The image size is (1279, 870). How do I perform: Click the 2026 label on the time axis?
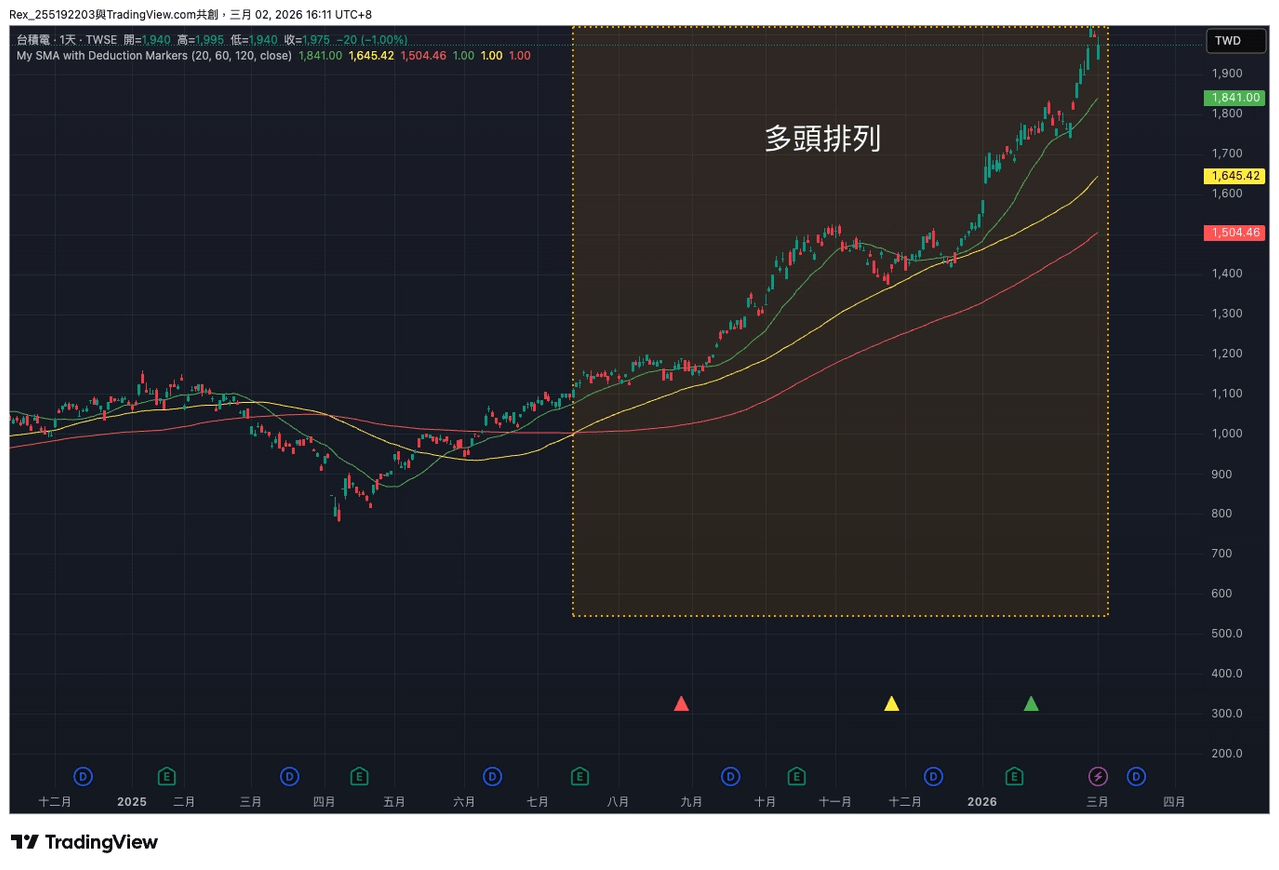tap(982, 802)
